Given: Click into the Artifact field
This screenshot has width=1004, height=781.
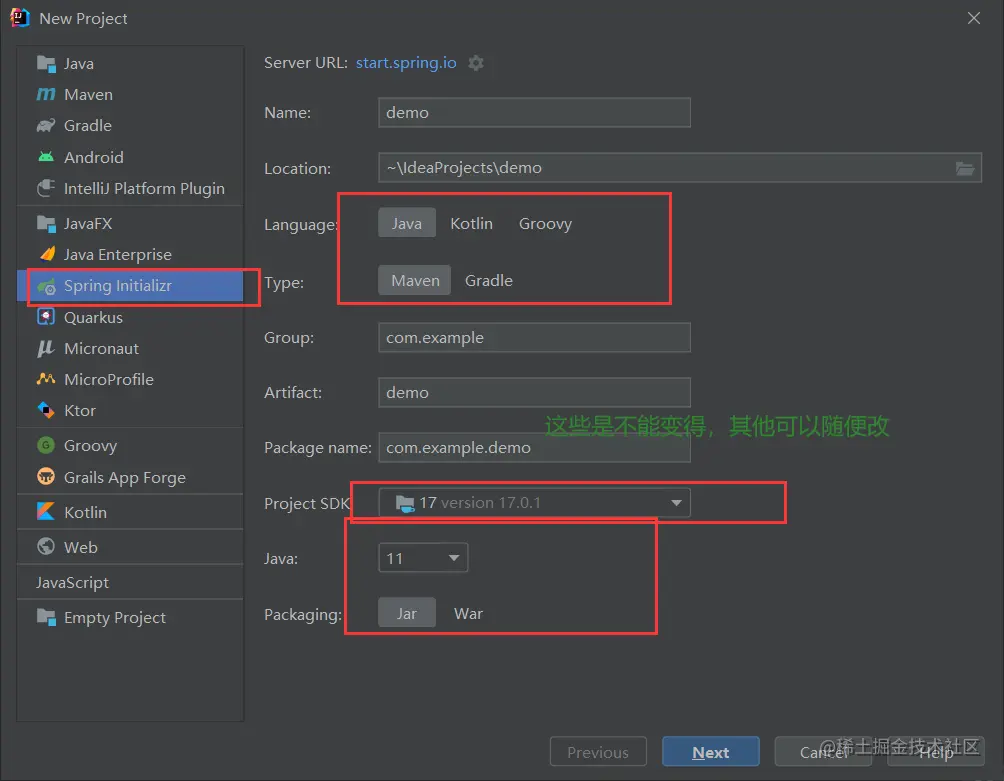Looking at the screenshot, I should (x=535, y=392).
